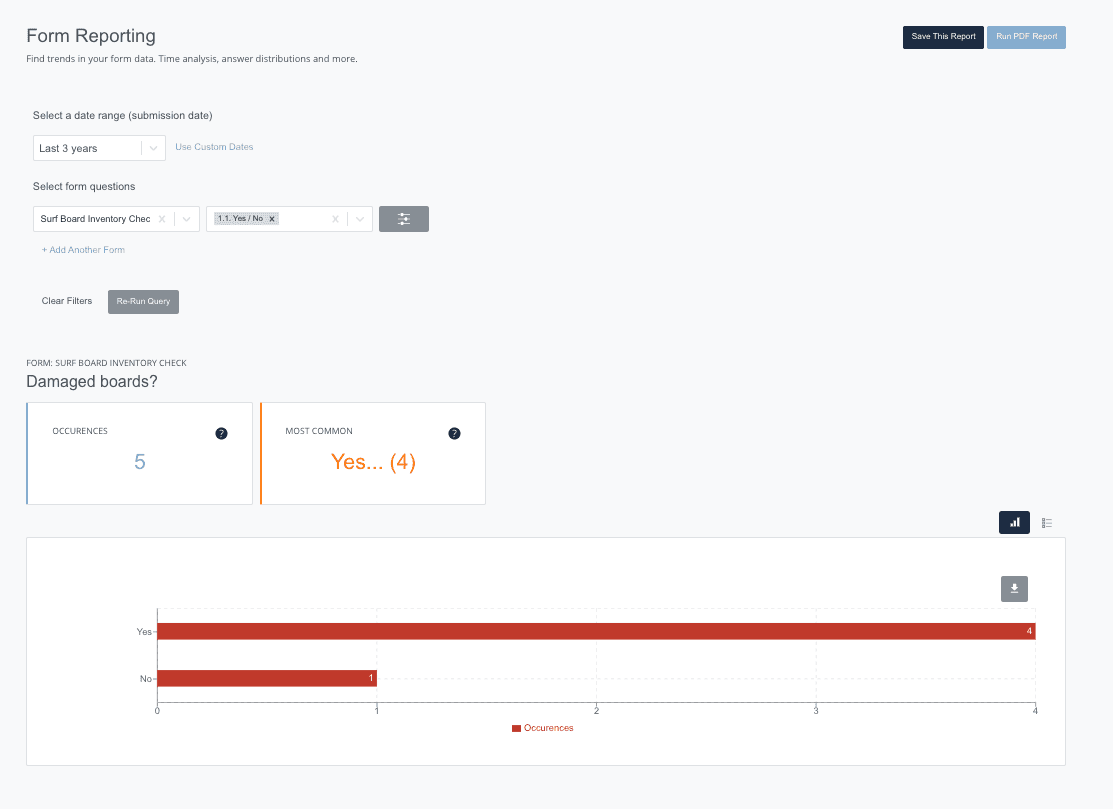Click the No bar in the chart
This screenshot has height=809, width=1113.
pyautogui.click(x=265, y=678)
